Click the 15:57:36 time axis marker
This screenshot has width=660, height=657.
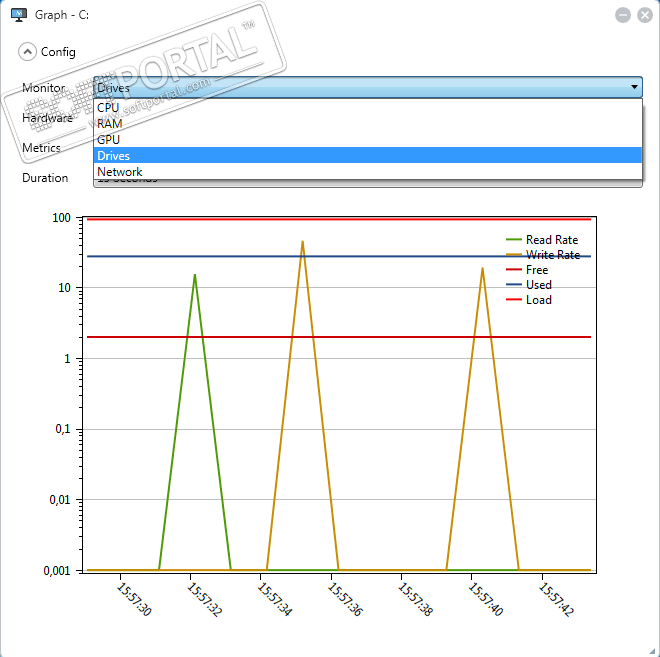tap(345, 599)
